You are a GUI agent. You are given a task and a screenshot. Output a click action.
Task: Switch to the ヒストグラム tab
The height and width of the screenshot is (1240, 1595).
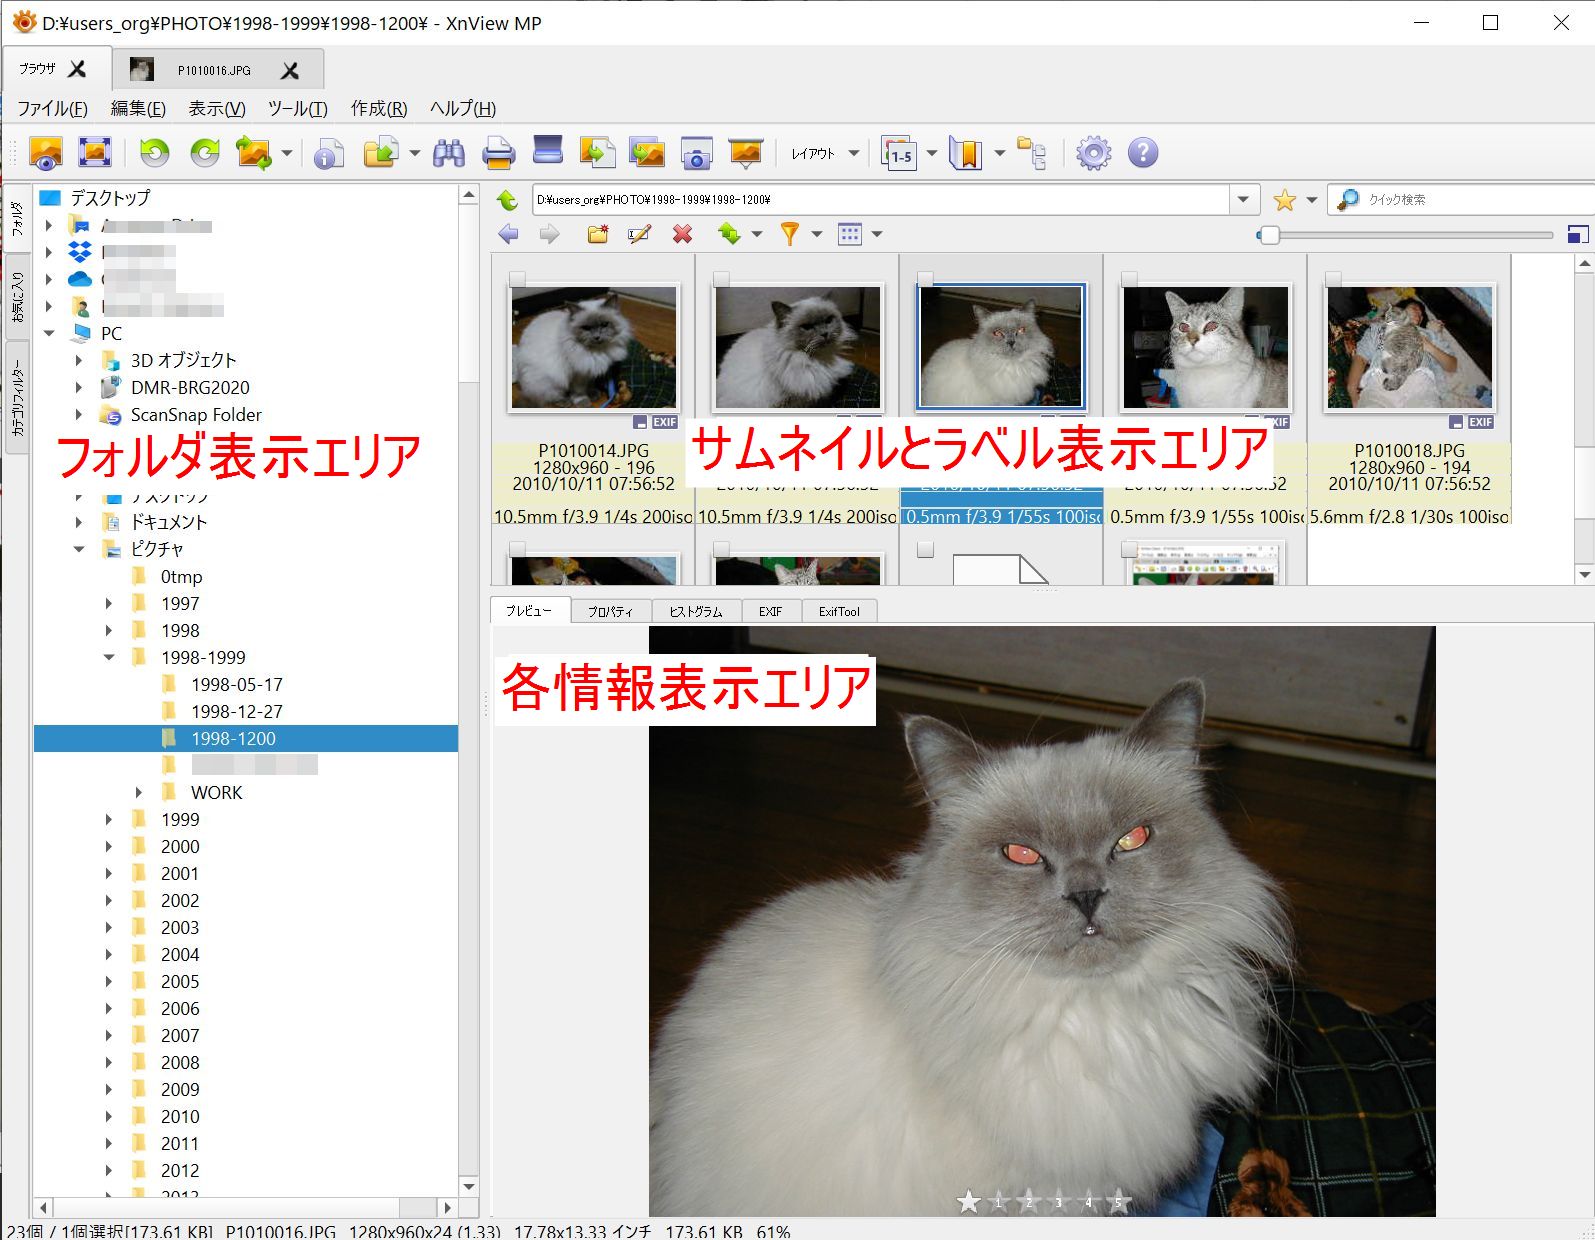pos(696,611)
